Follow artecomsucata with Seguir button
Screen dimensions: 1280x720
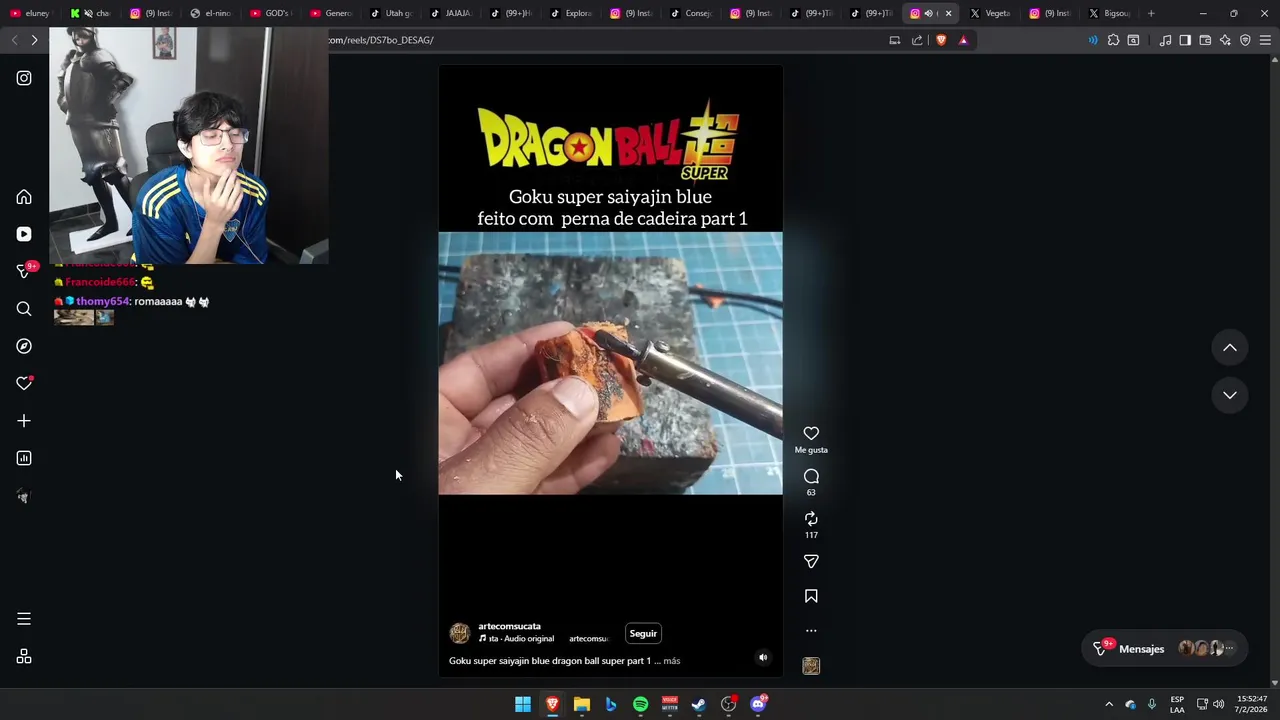click(x=643, y=633)
